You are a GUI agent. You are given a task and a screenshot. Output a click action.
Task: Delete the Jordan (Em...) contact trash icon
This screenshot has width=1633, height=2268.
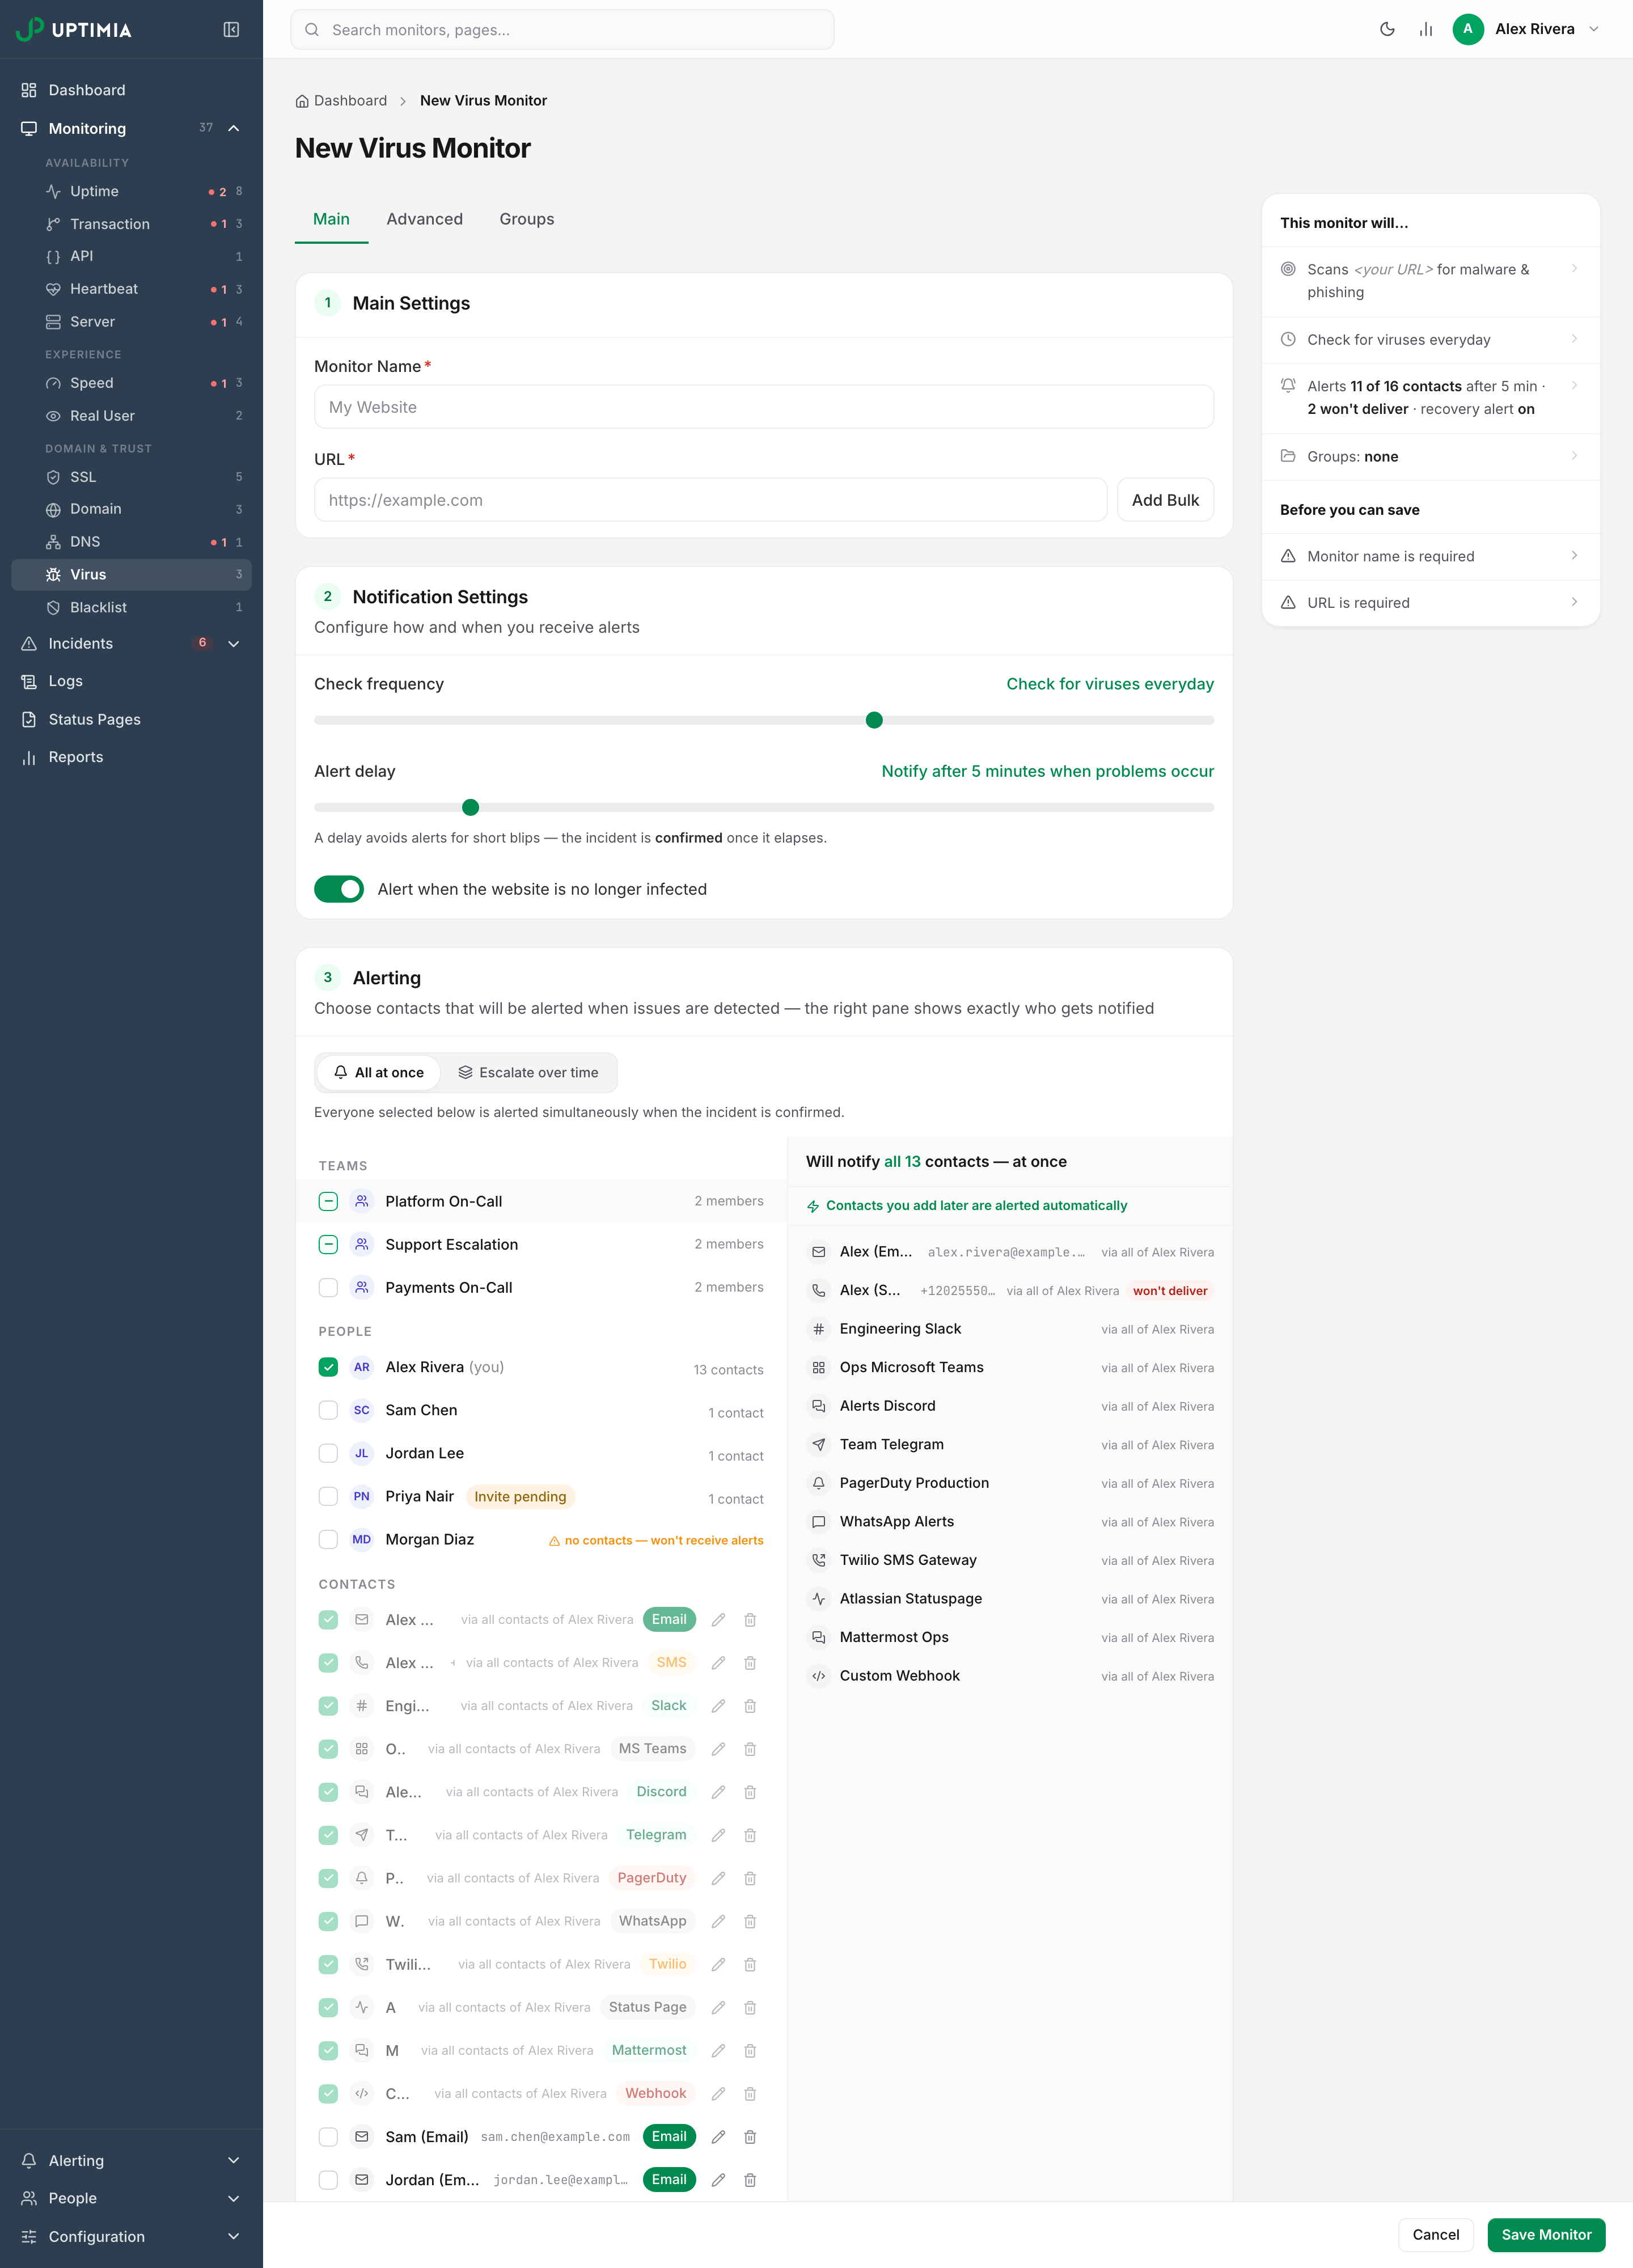(750, 2180)
